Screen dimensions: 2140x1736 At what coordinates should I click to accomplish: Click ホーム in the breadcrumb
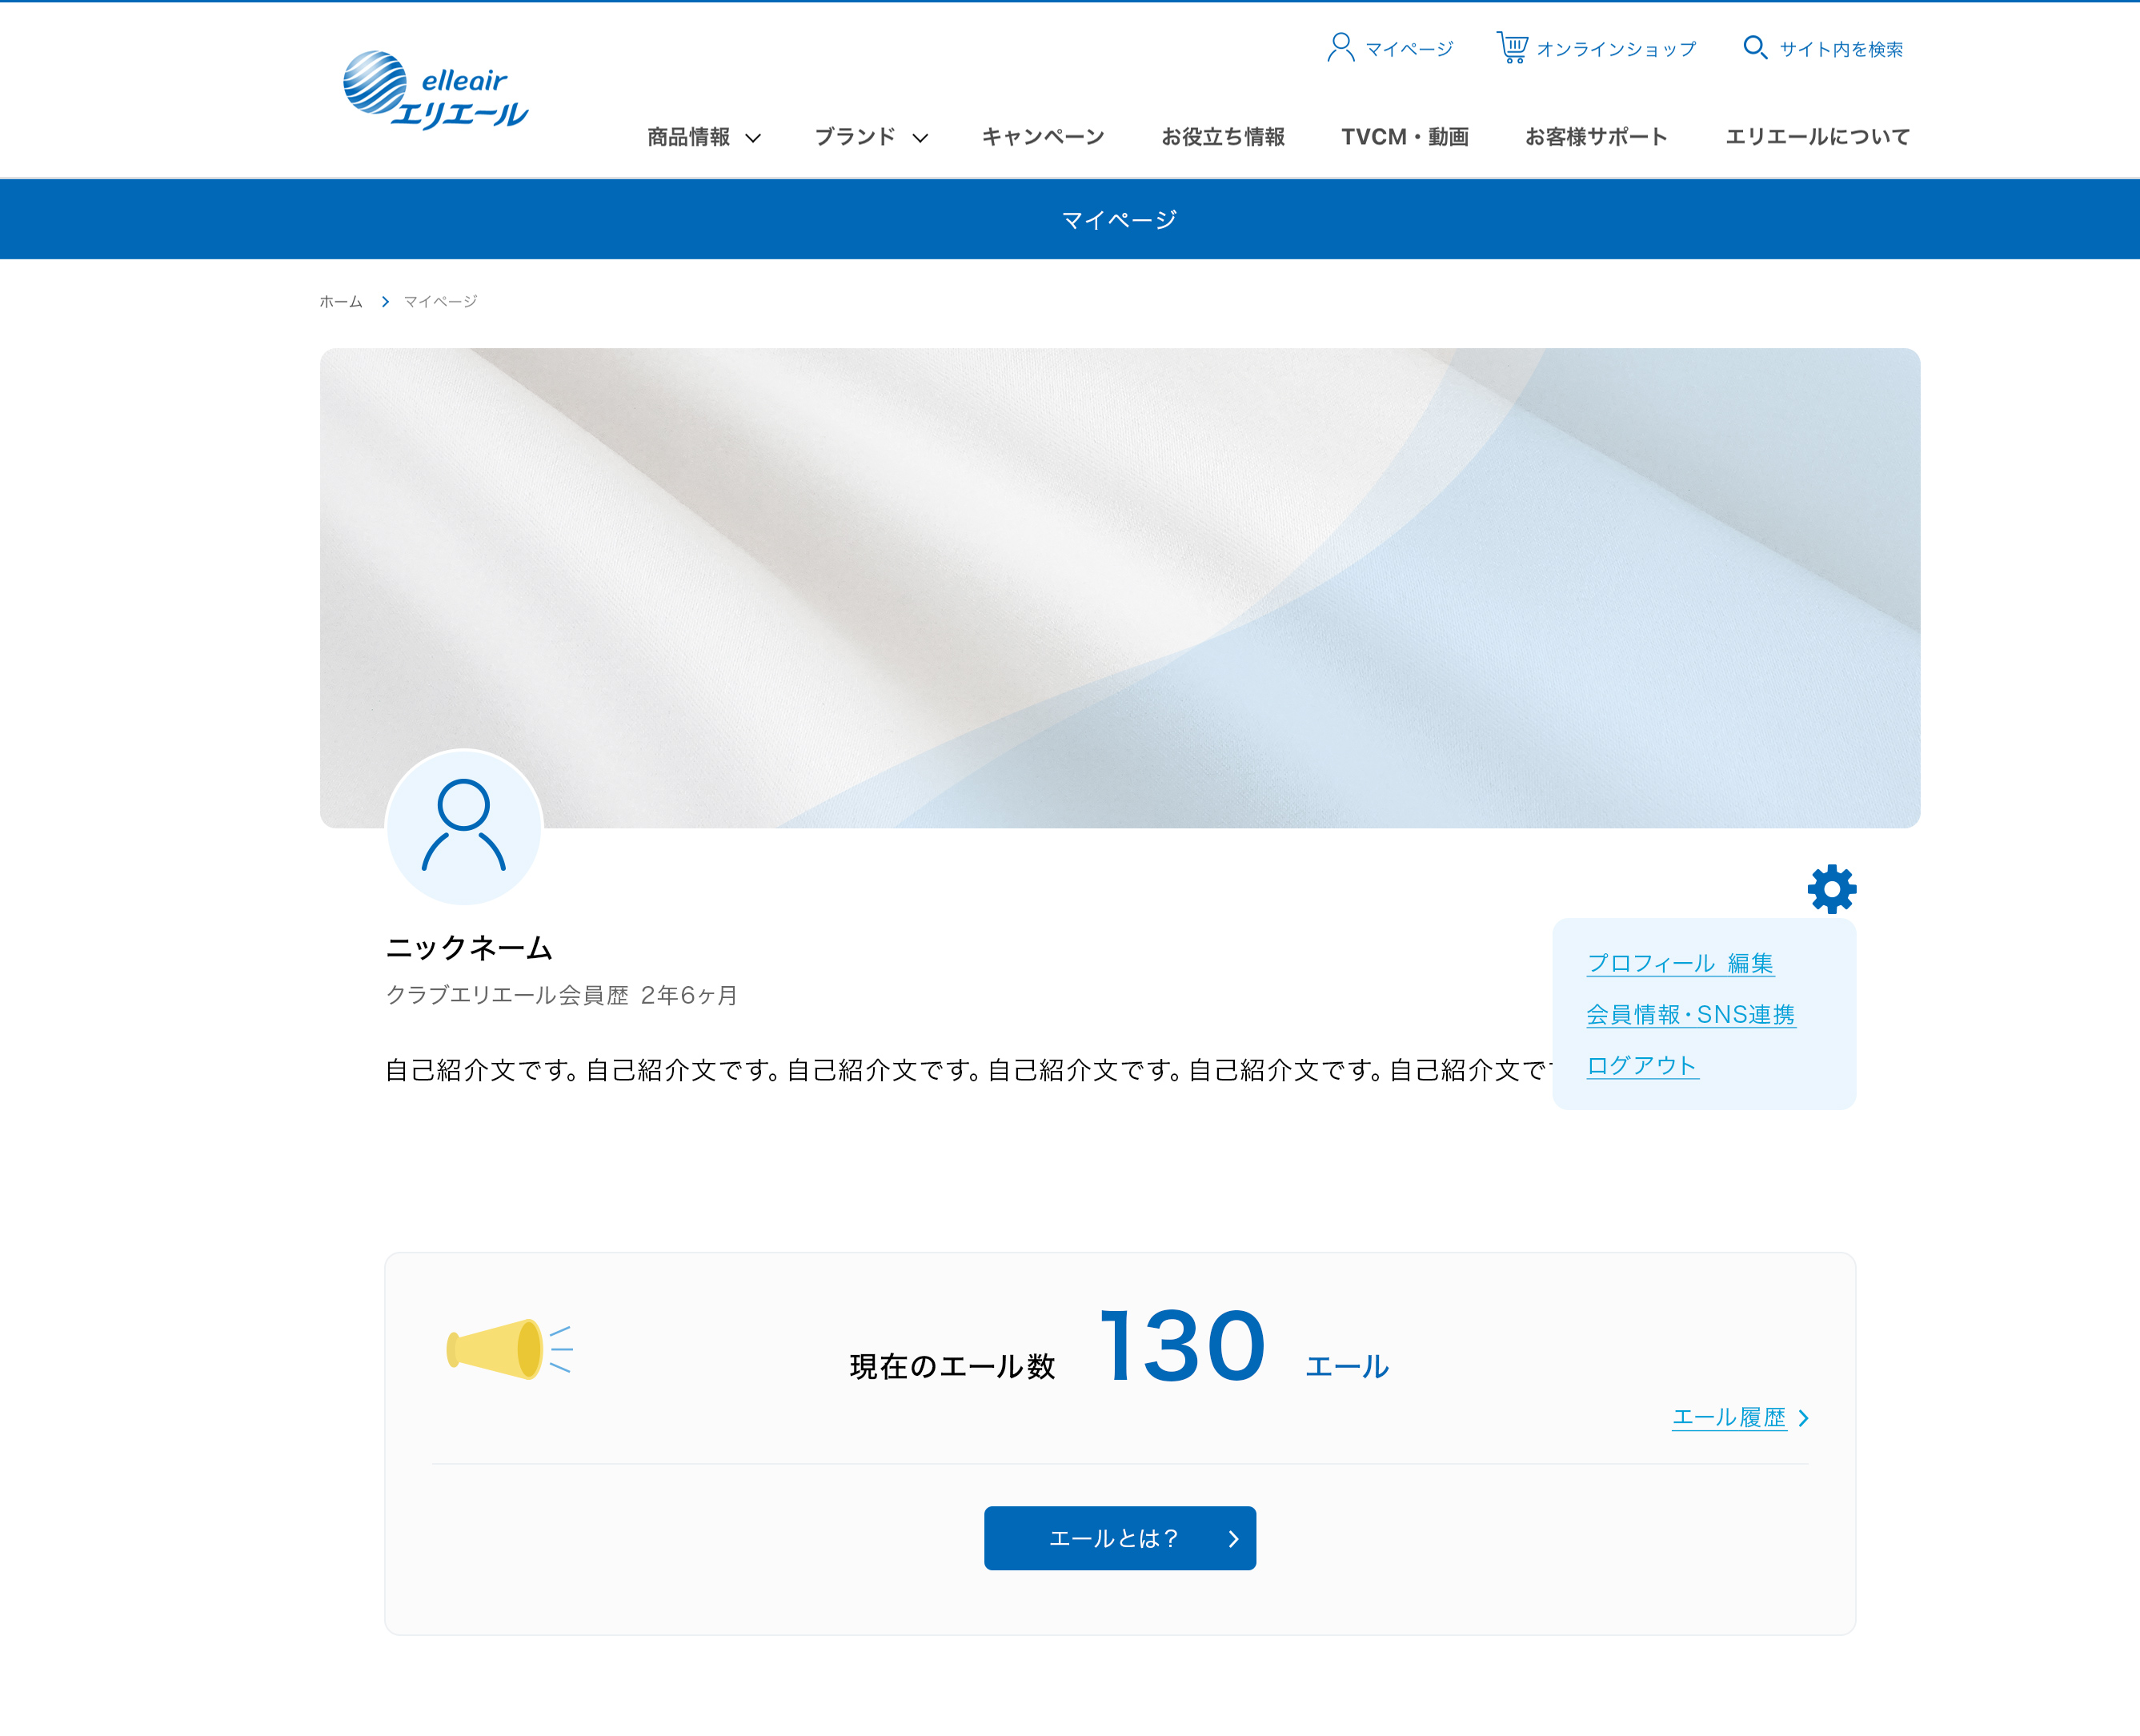[x=340, y=301]
